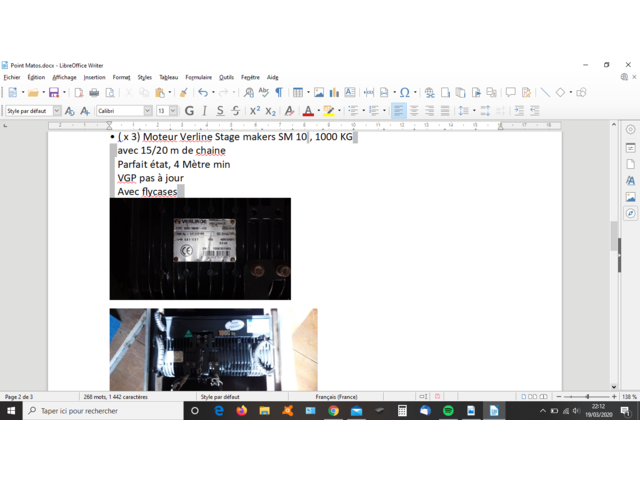Insert a comment
Viewport: 640px width, 480px height.
[511, 93]
